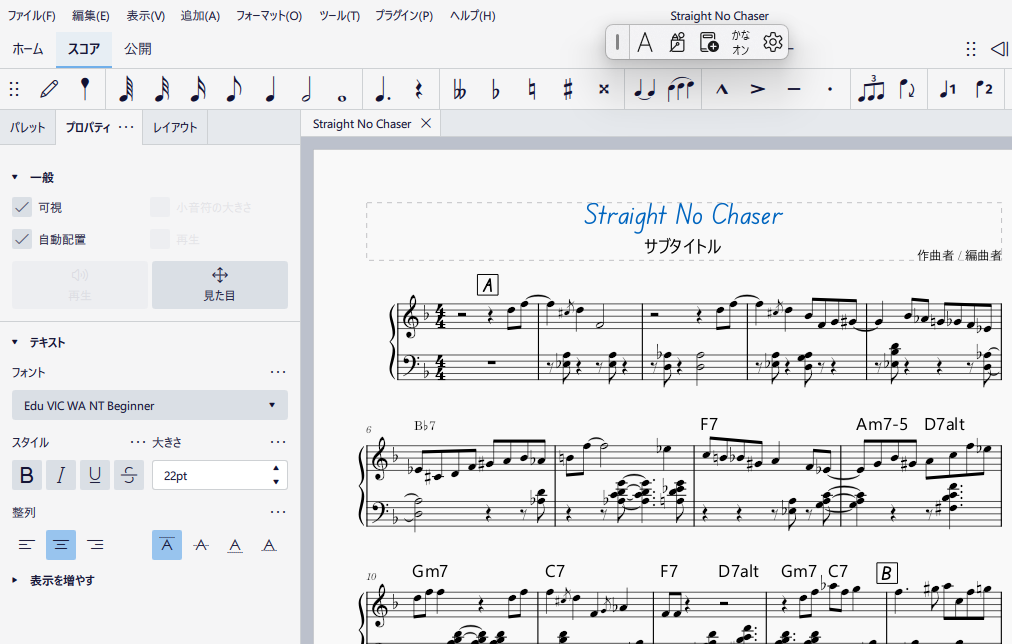Viewport: 1012px width, 644px height.
Task: Open the ファイル(F) menu
Action: tap(32, 15)
